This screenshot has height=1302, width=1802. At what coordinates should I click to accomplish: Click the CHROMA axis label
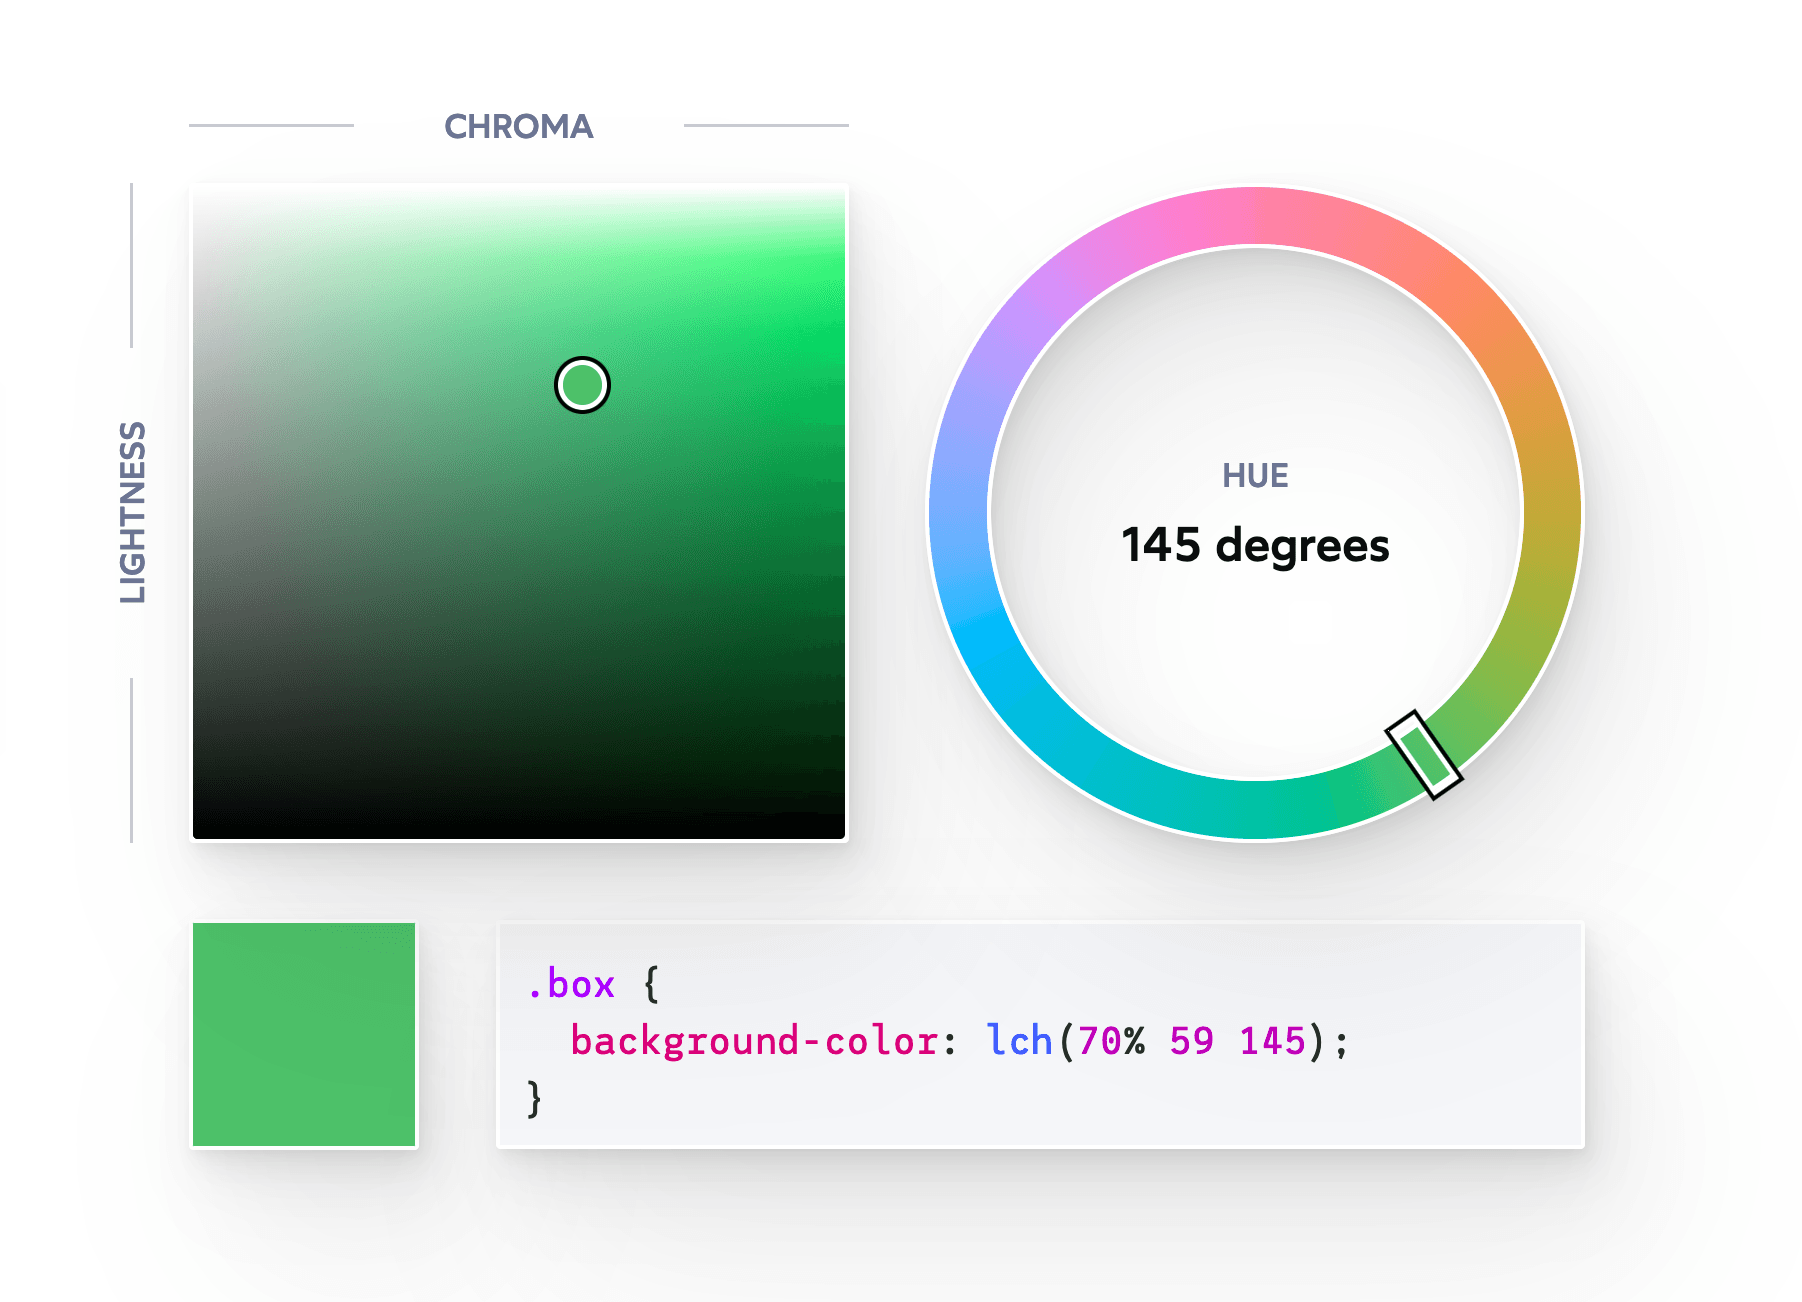tap(518, 127)
